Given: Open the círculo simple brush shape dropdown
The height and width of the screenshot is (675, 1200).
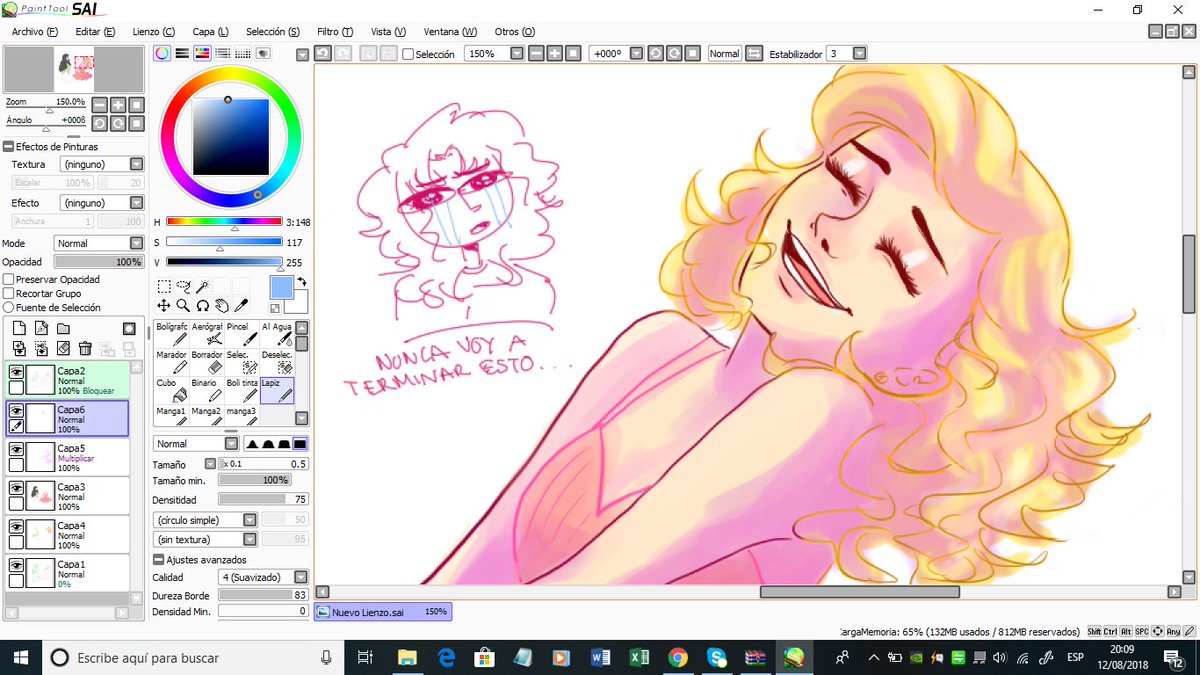Looking at the screenshot, I should (x=206, y=520).
